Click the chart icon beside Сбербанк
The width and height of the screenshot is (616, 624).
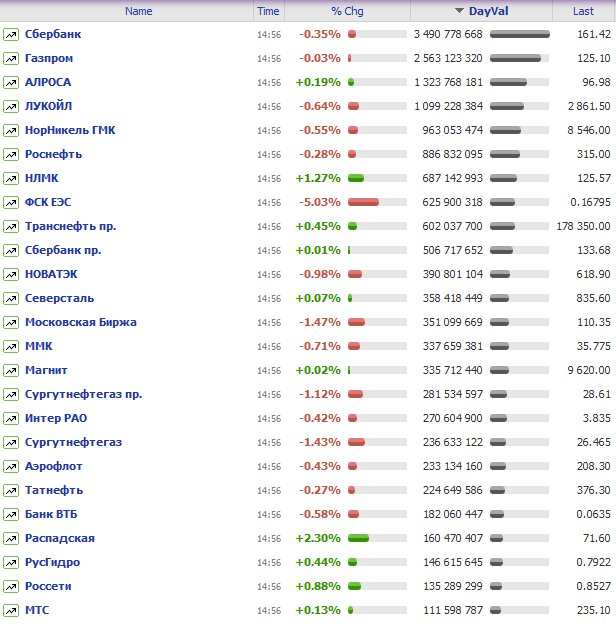[11, 34]
